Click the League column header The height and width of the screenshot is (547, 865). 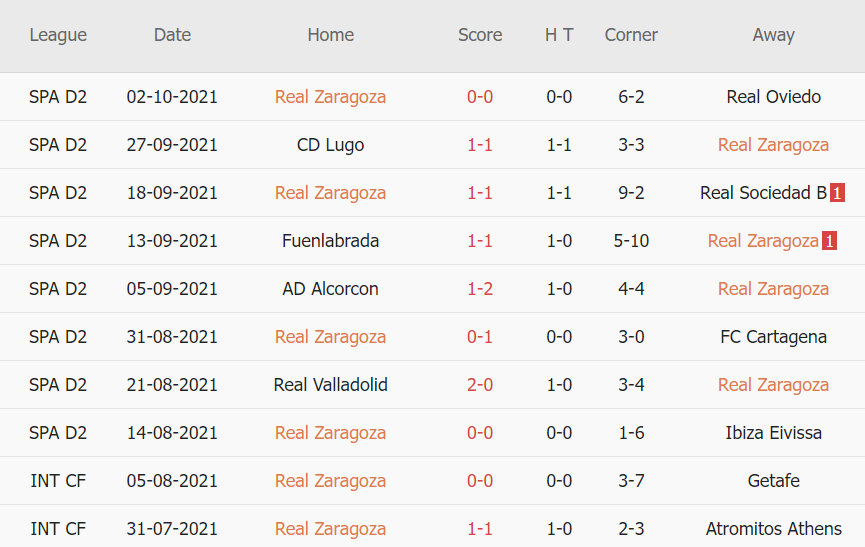point(58,35)
